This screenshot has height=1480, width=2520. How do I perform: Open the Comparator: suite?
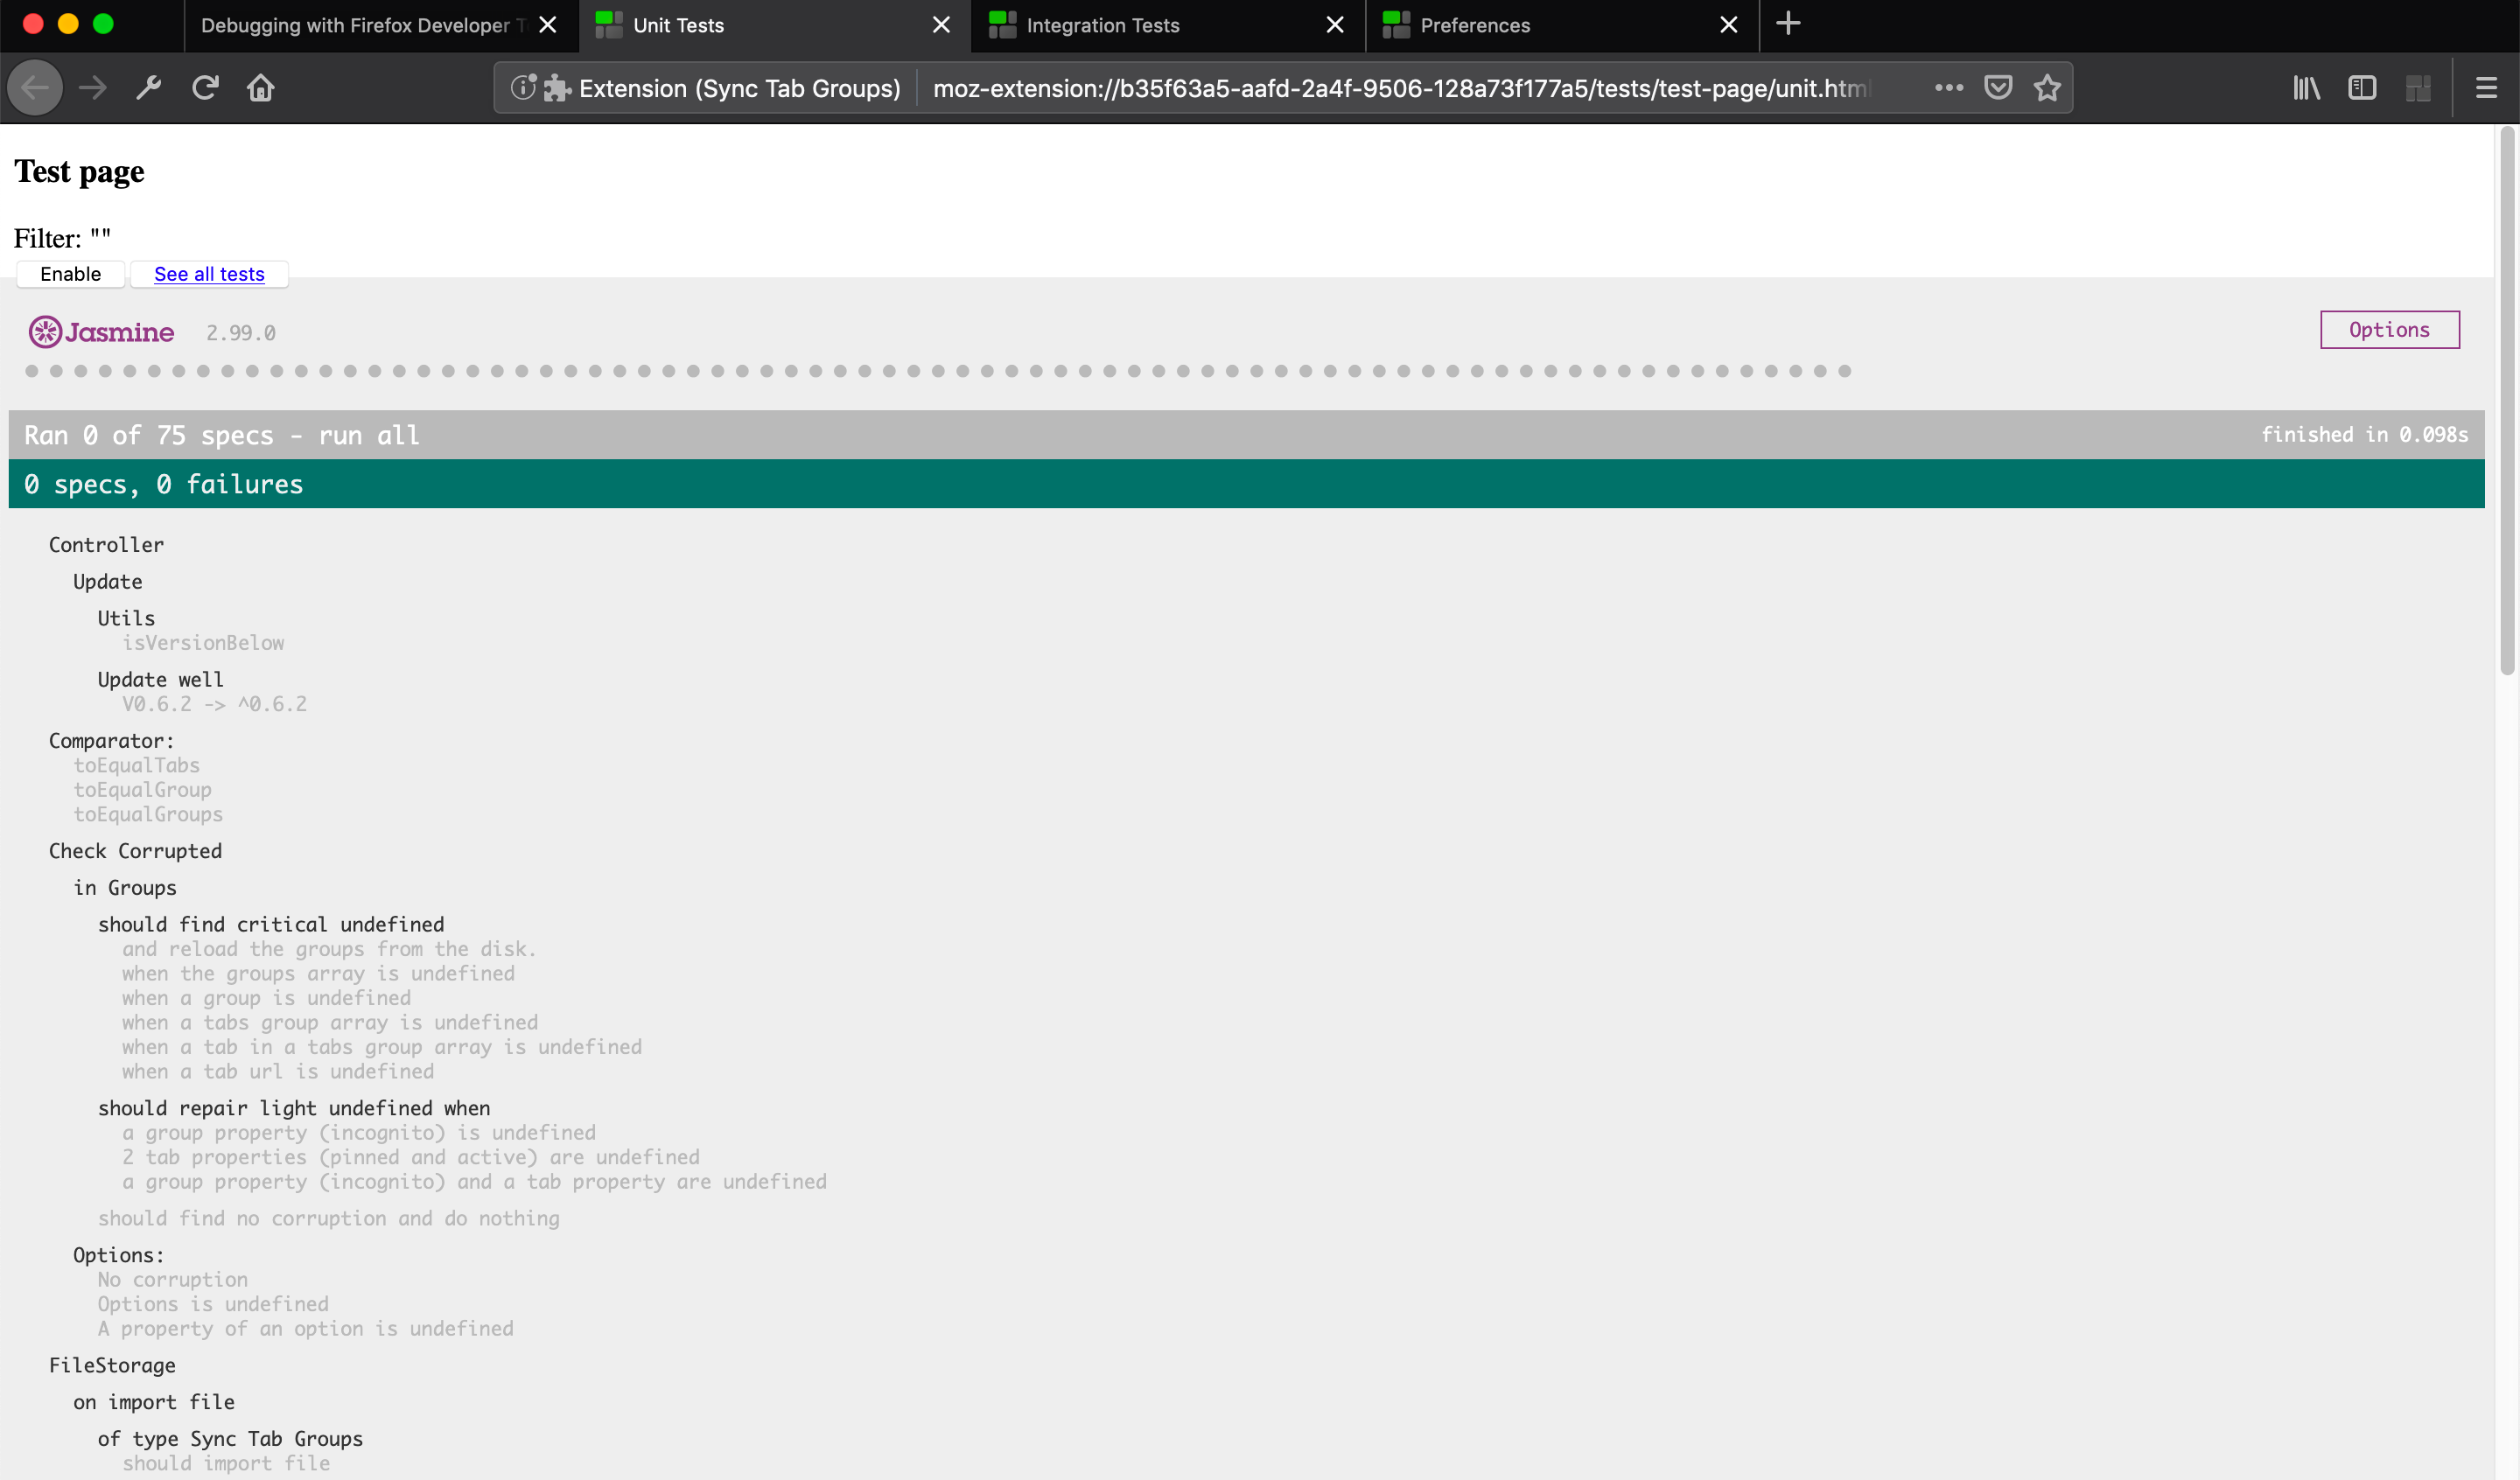[x=111, y=741]
